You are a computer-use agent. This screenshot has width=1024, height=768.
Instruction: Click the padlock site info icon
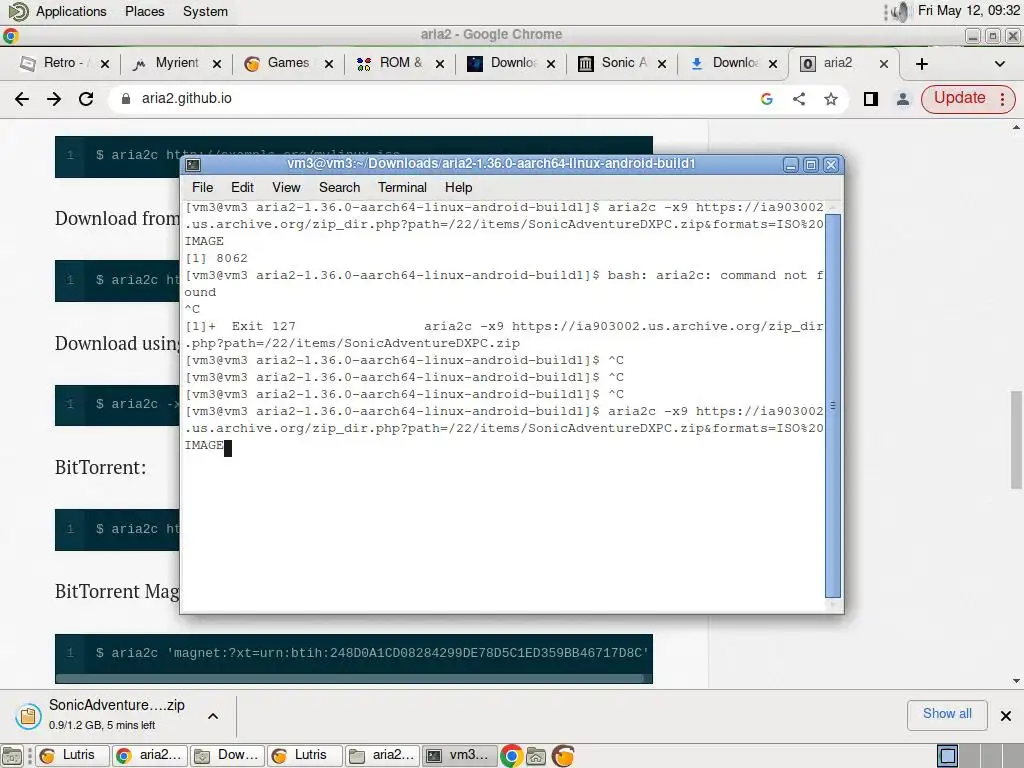[x=126, y=99]
